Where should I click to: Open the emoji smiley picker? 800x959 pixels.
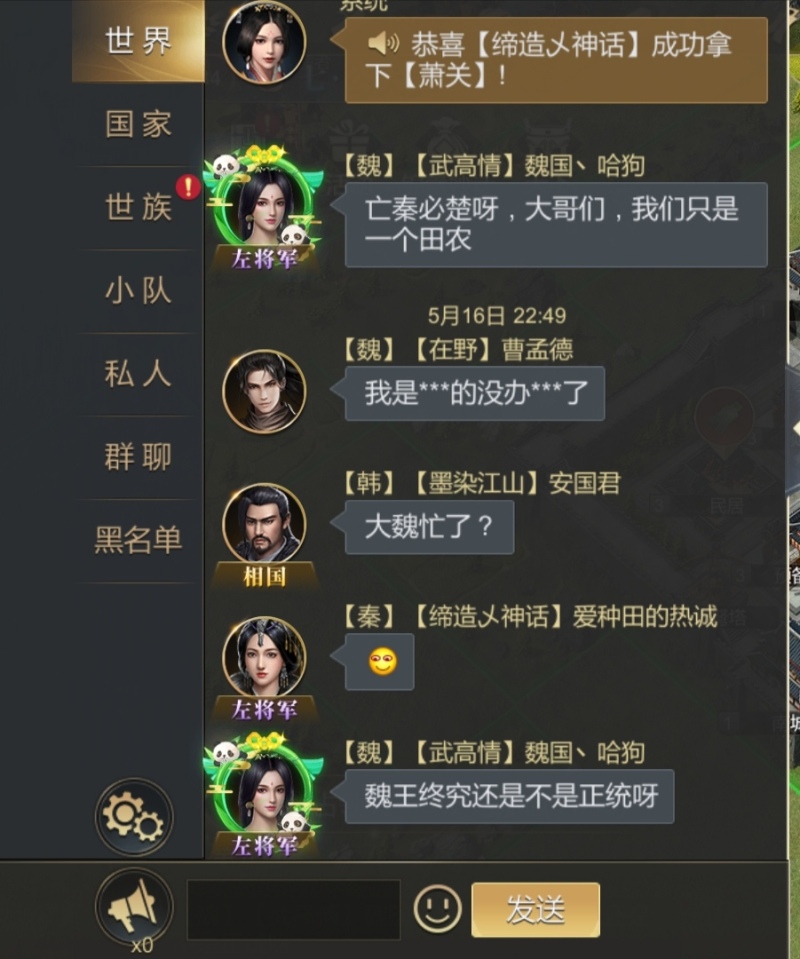tap(437, 909)
